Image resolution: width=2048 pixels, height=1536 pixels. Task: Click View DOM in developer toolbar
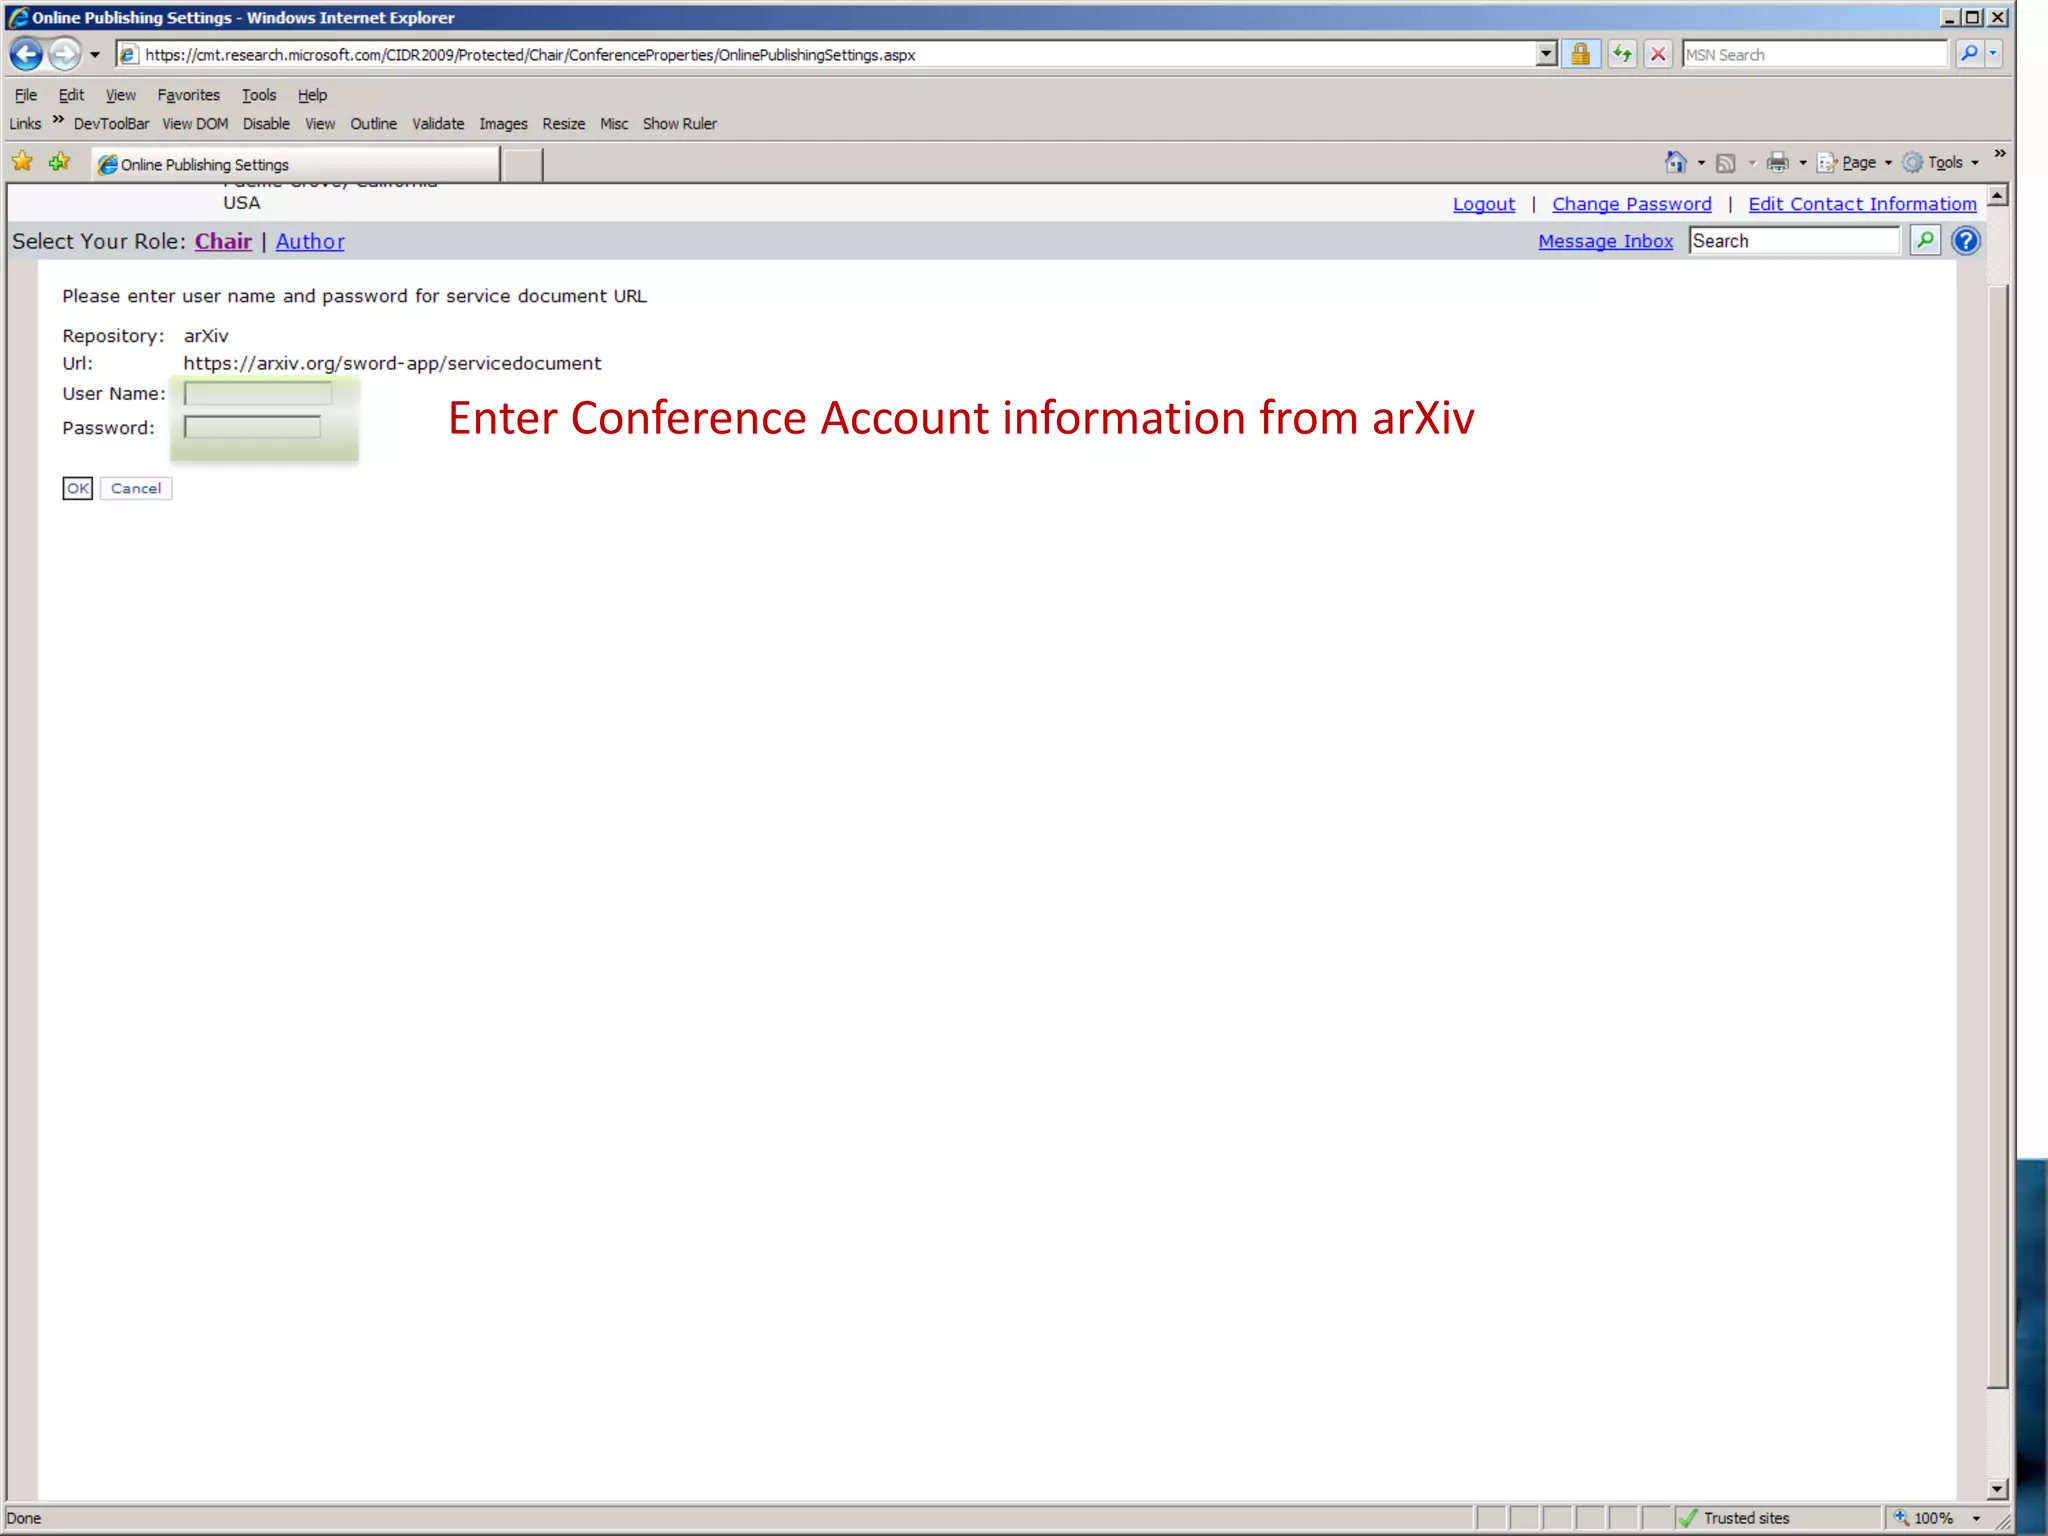(195, 124)
